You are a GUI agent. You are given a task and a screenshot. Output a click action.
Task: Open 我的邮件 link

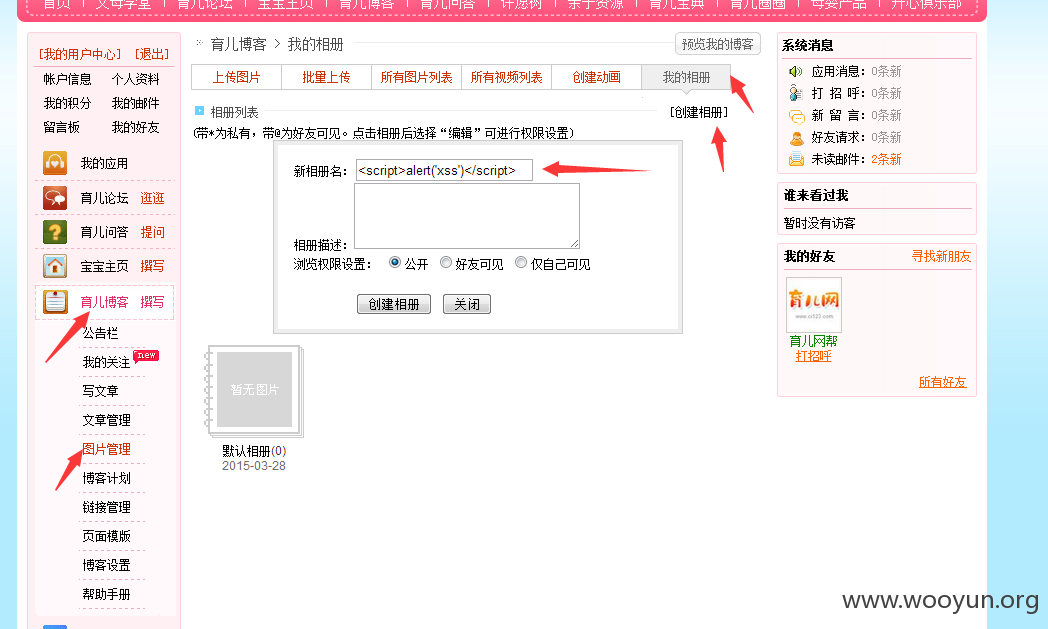pos(136,103)
